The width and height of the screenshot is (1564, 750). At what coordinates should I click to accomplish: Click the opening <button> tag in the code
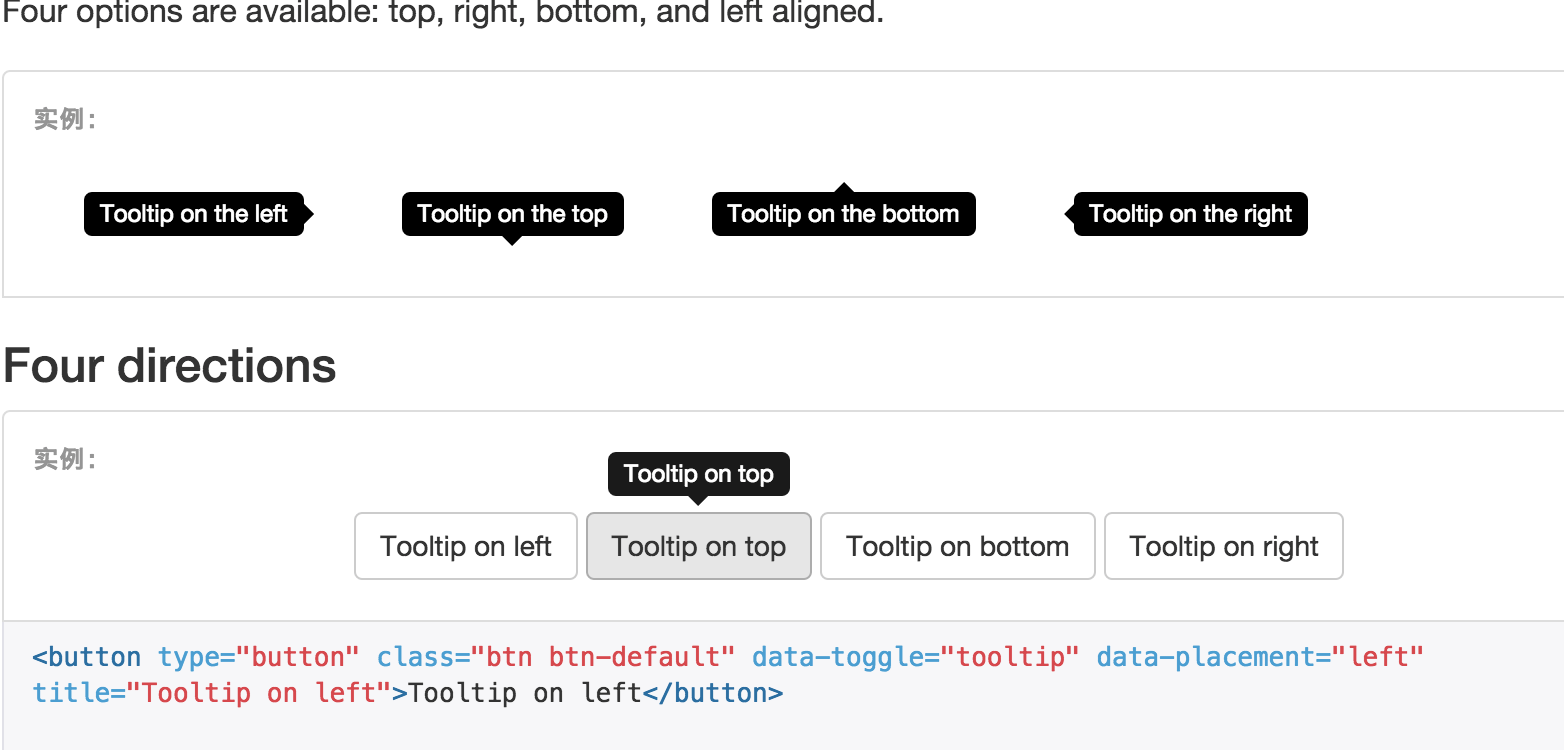[x=88, y=656]
